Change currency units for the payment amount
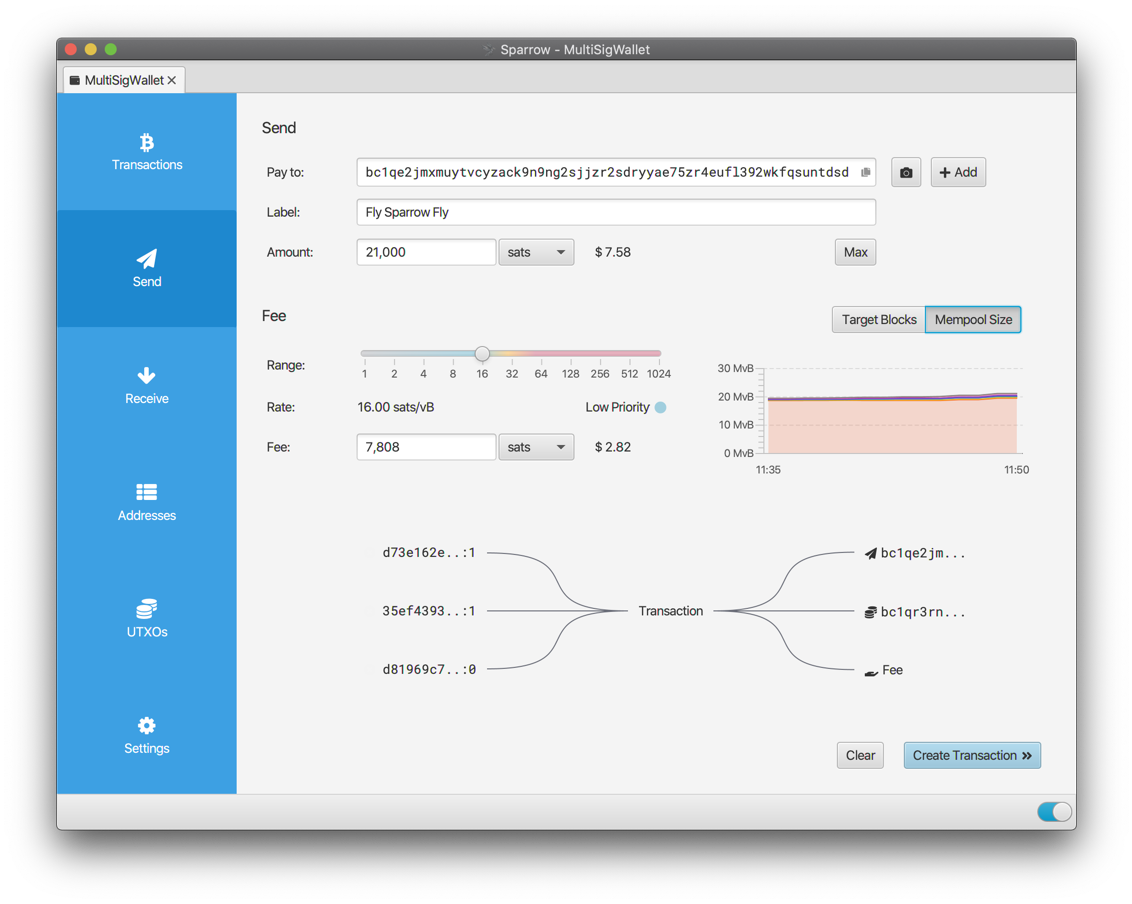 [536, 251]
